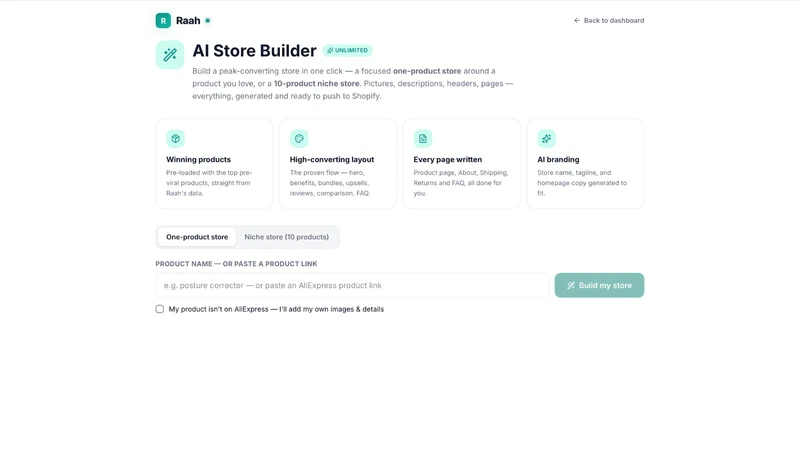Click the AI branding sparkle icon

tap(546, 138)
